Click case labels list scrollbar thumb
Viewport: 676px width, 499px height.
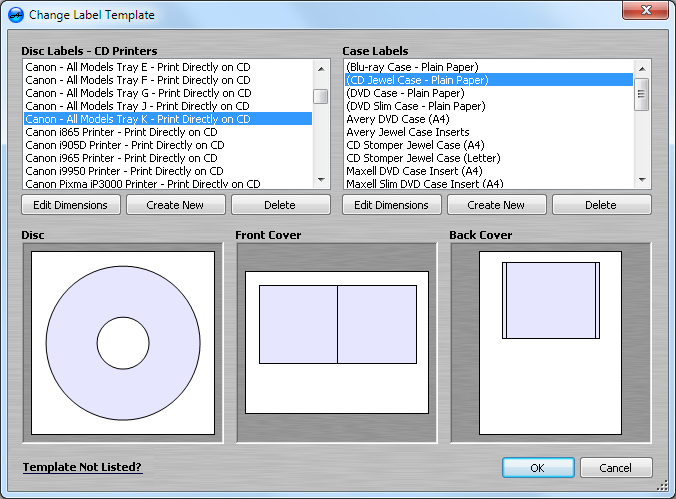642,94
